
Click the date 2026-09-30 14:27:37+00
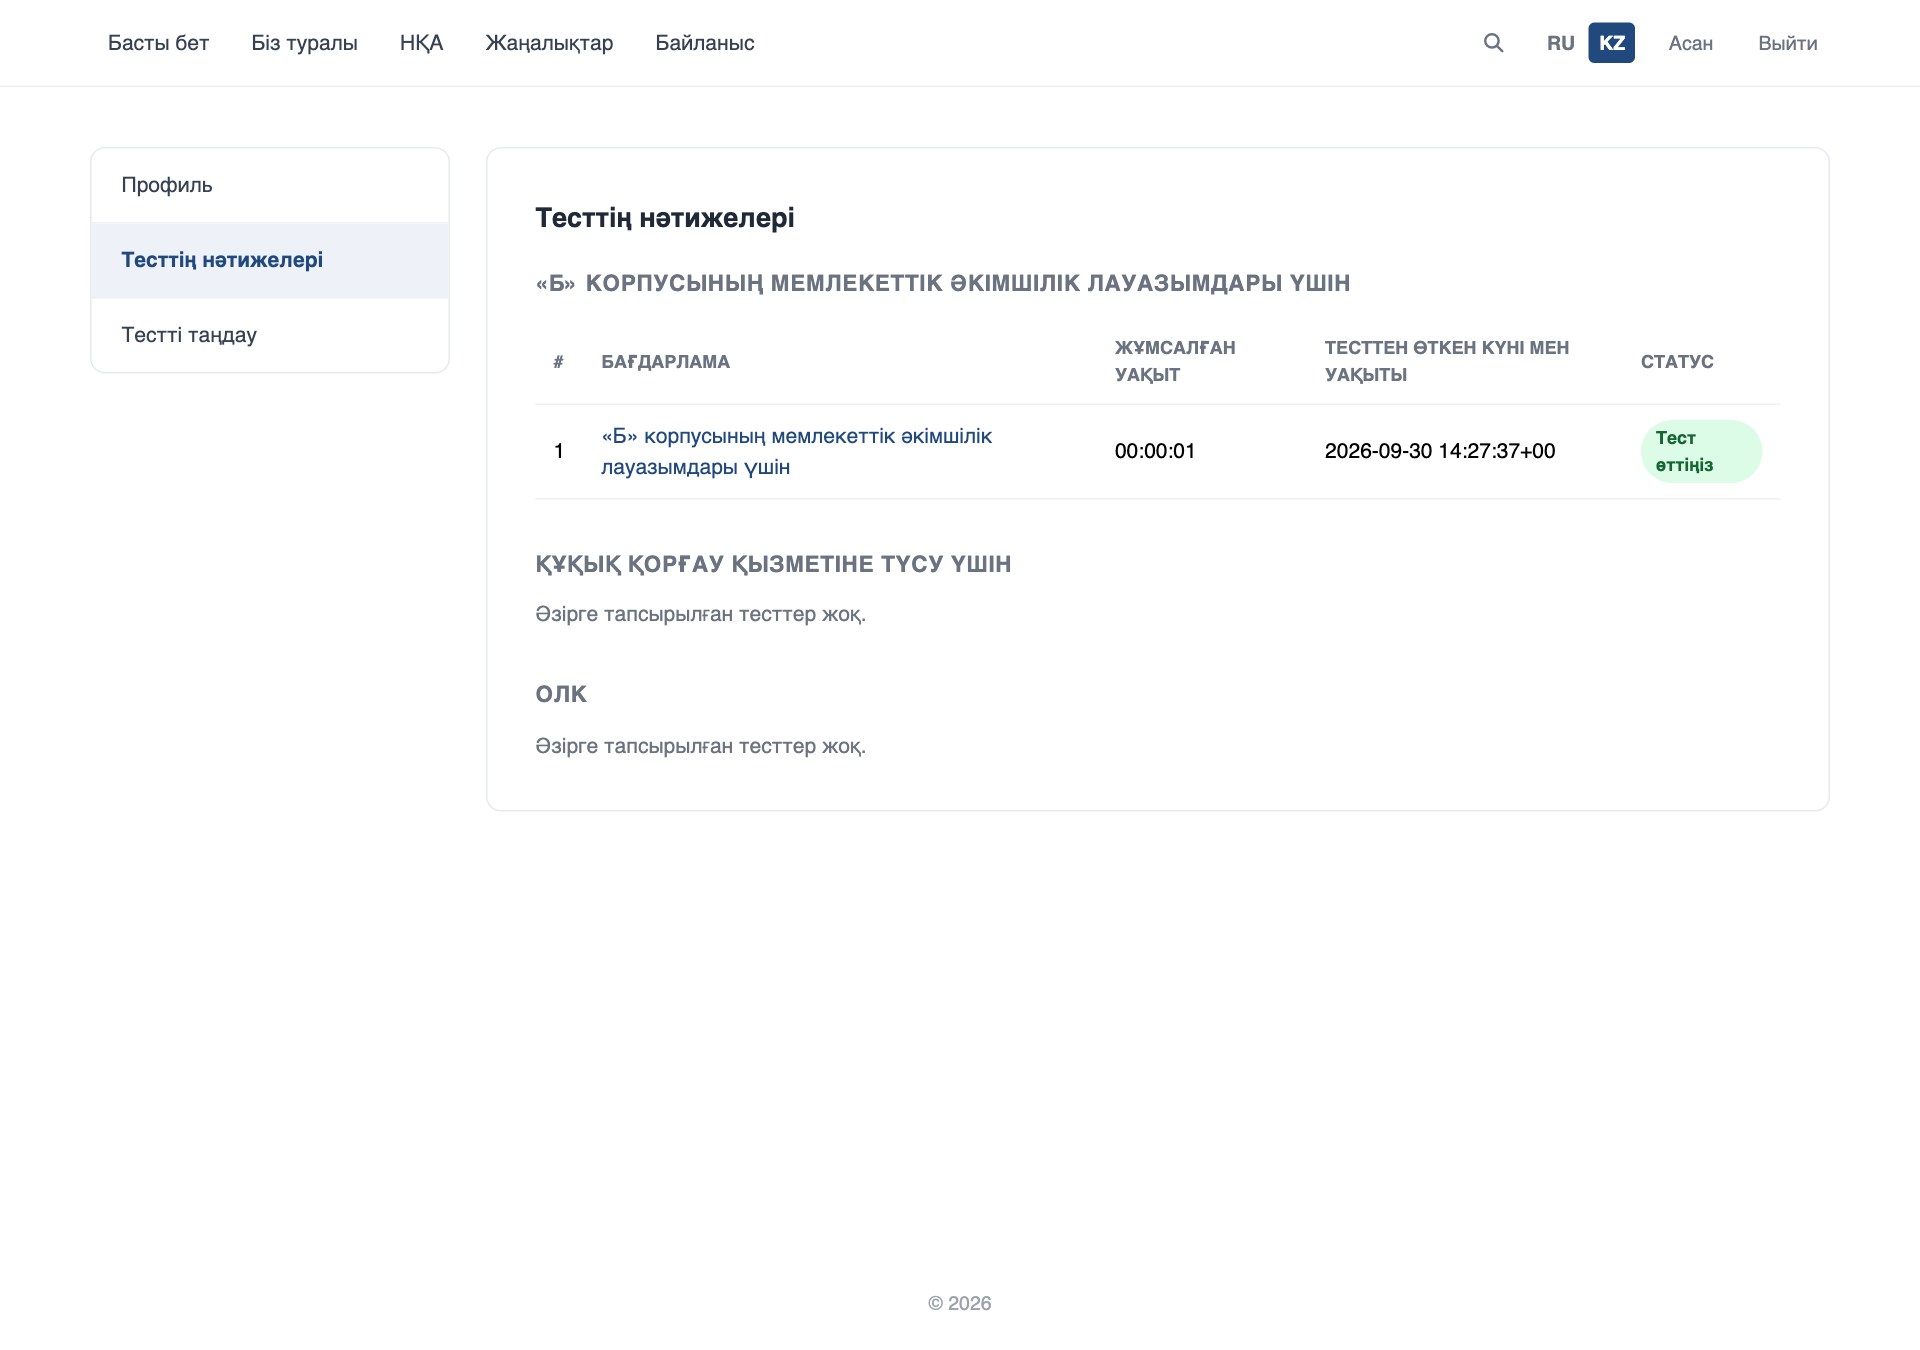[1440, 451]
